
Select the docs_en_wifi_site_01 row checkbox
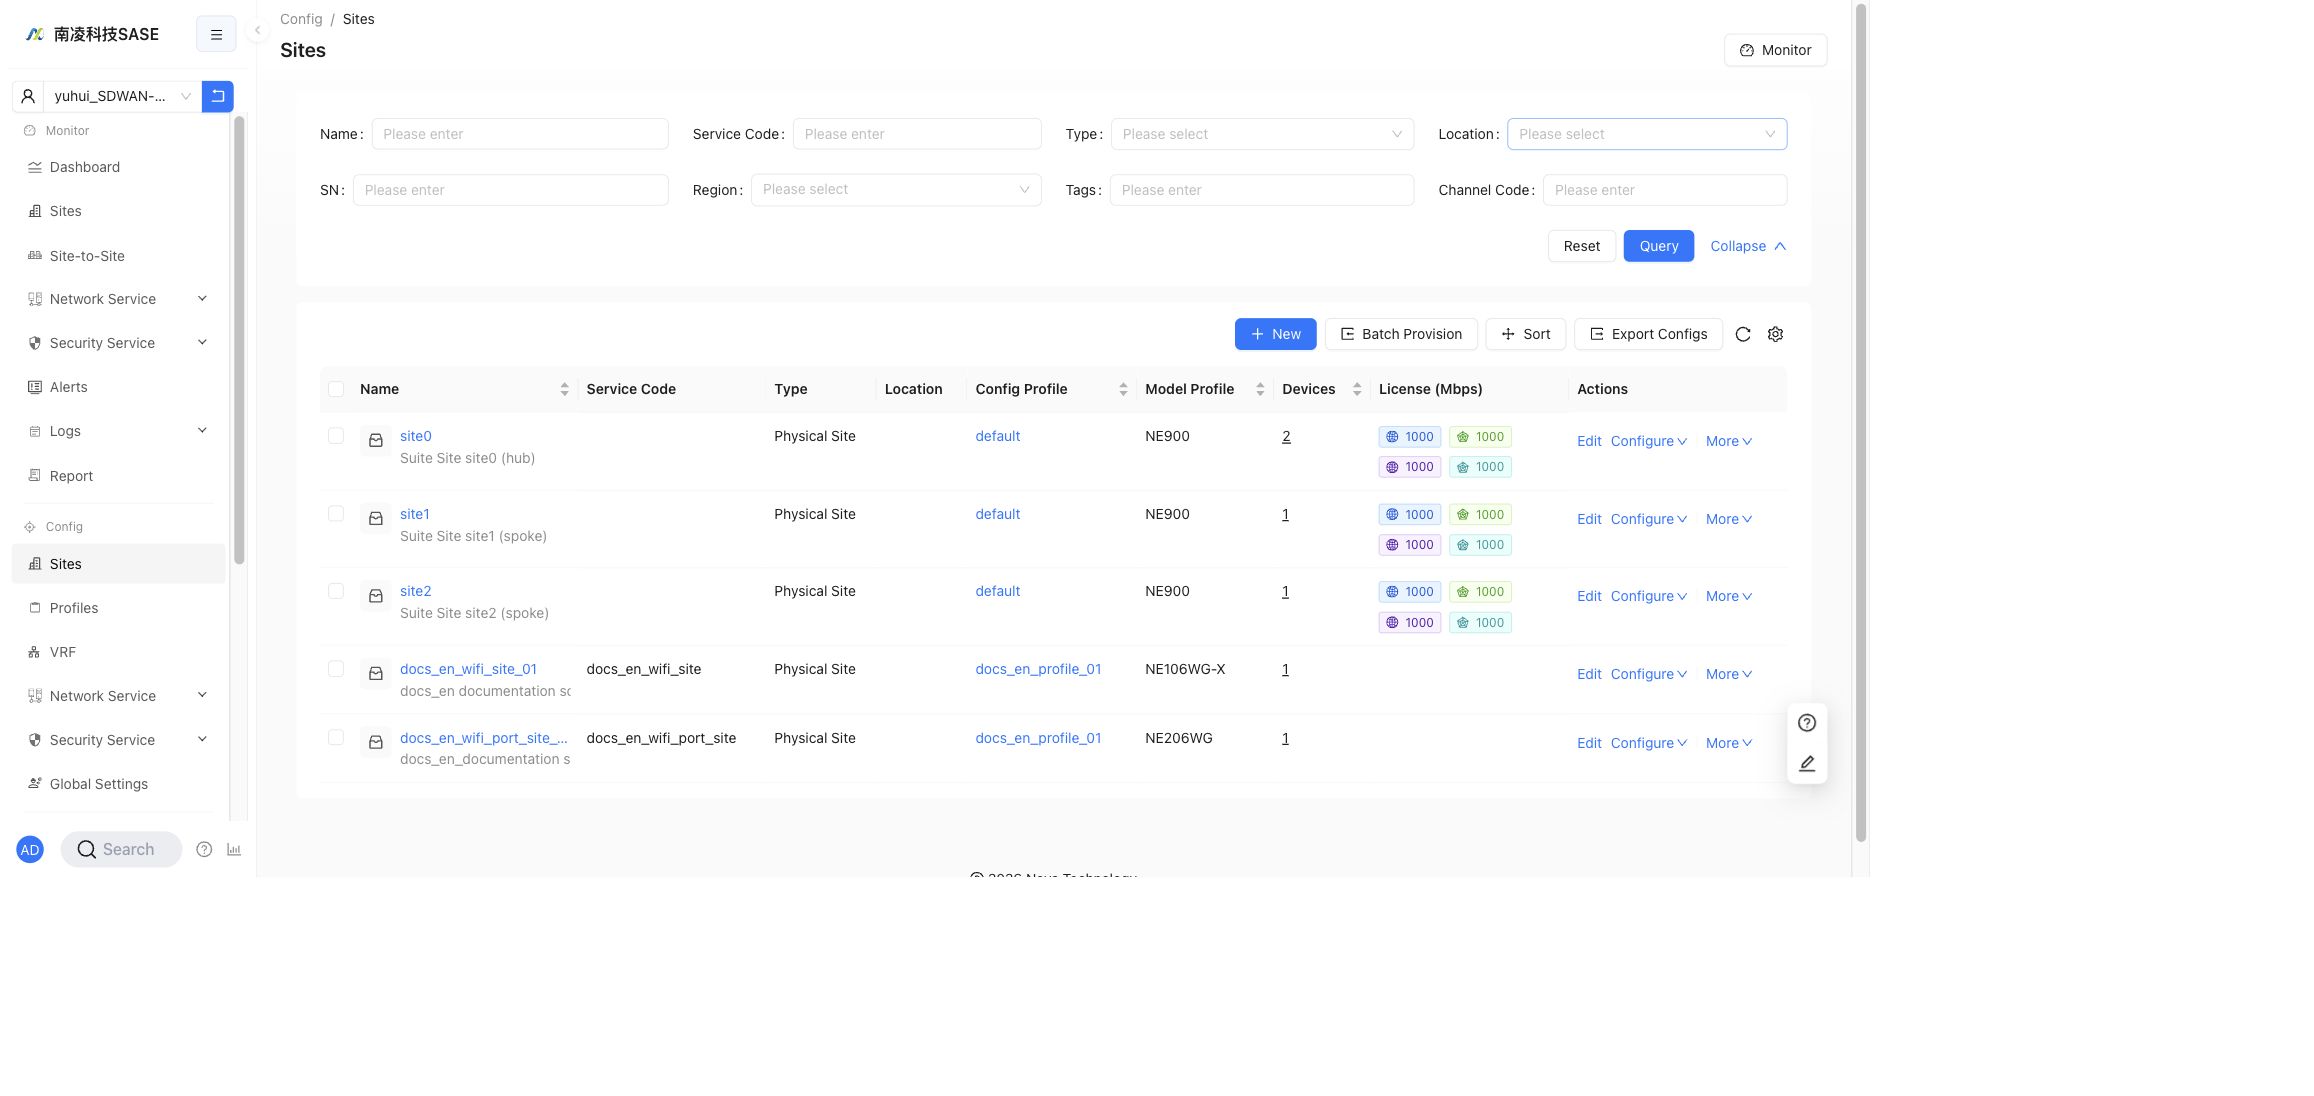336,669
